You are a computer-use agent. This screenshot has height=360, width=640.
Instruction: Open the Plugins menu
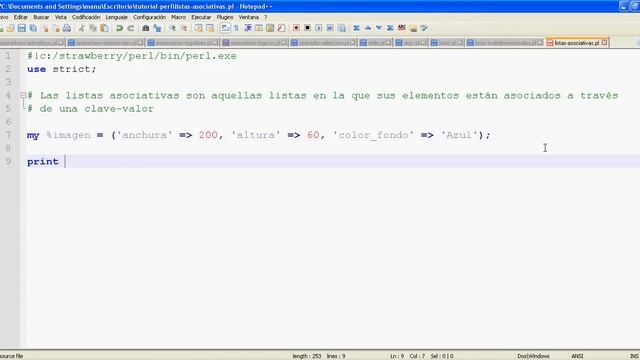224,17
